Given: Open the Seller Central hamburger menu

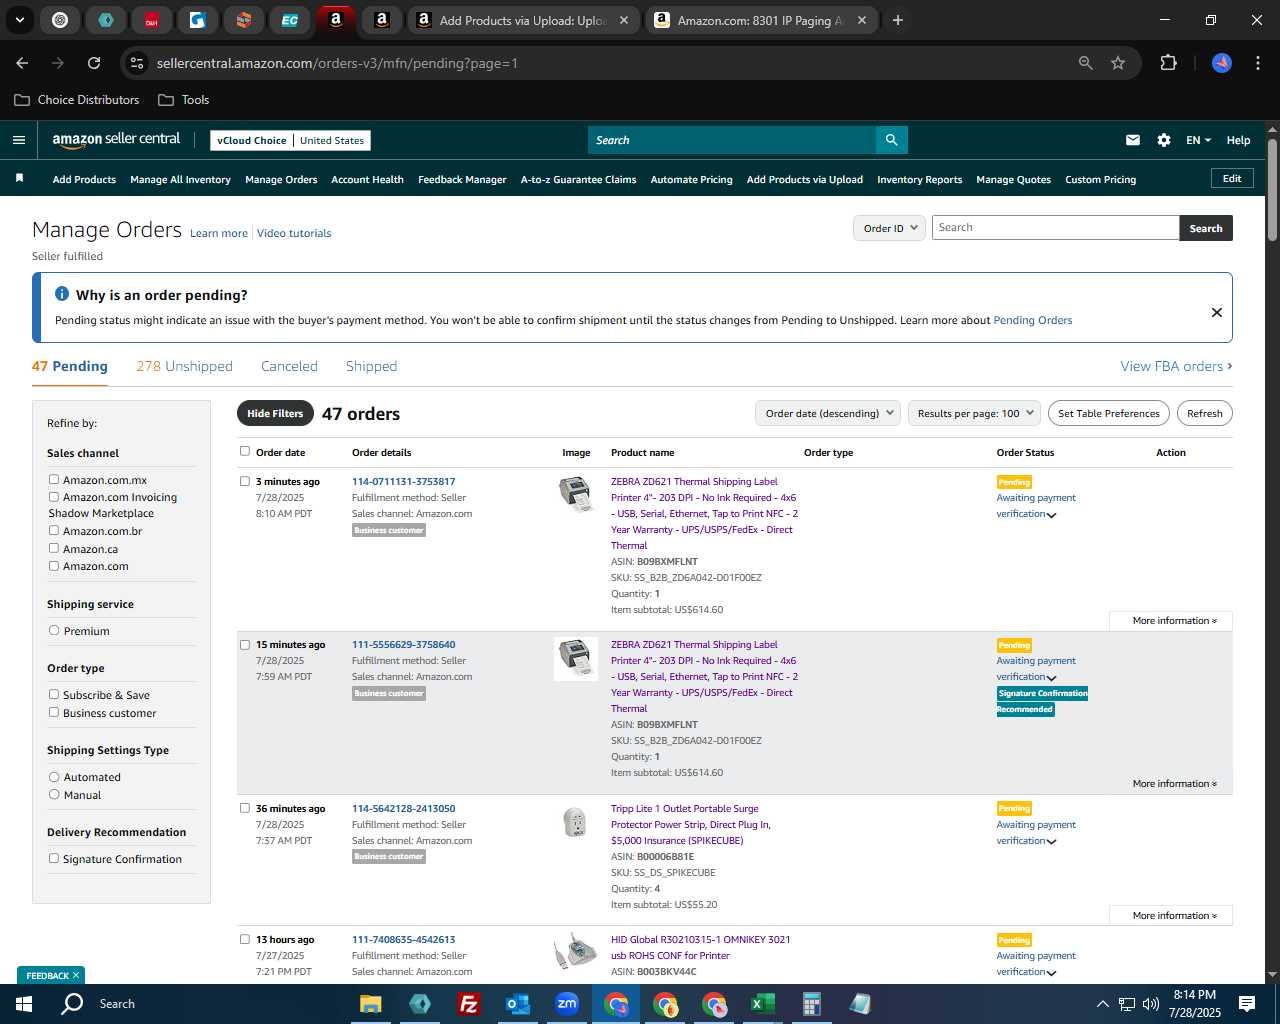Looking at the screenshot, I should coord(19,140).
